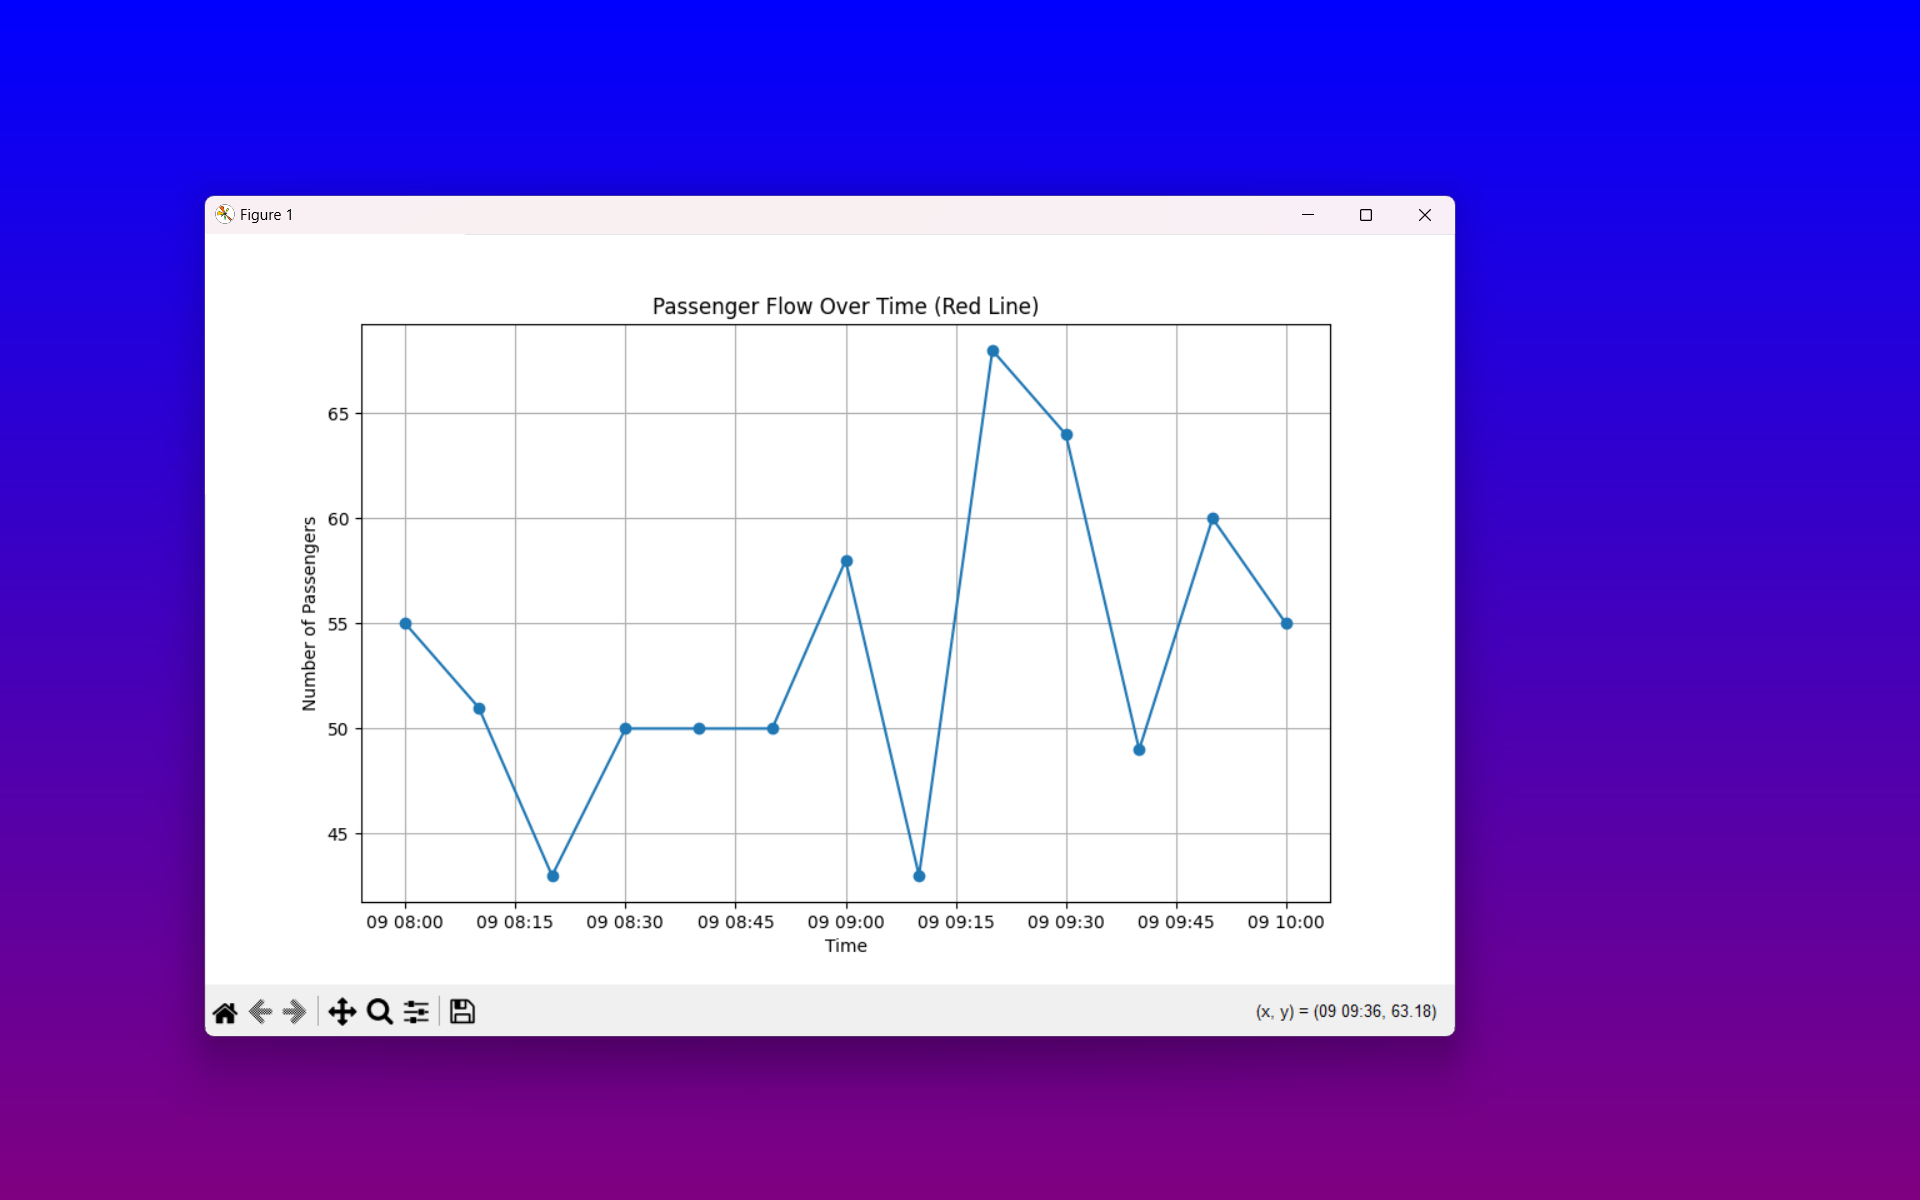Click the matplotlib icon in title bar
Viewport: 1920px width, 1200px height.
tap(225, 215)
